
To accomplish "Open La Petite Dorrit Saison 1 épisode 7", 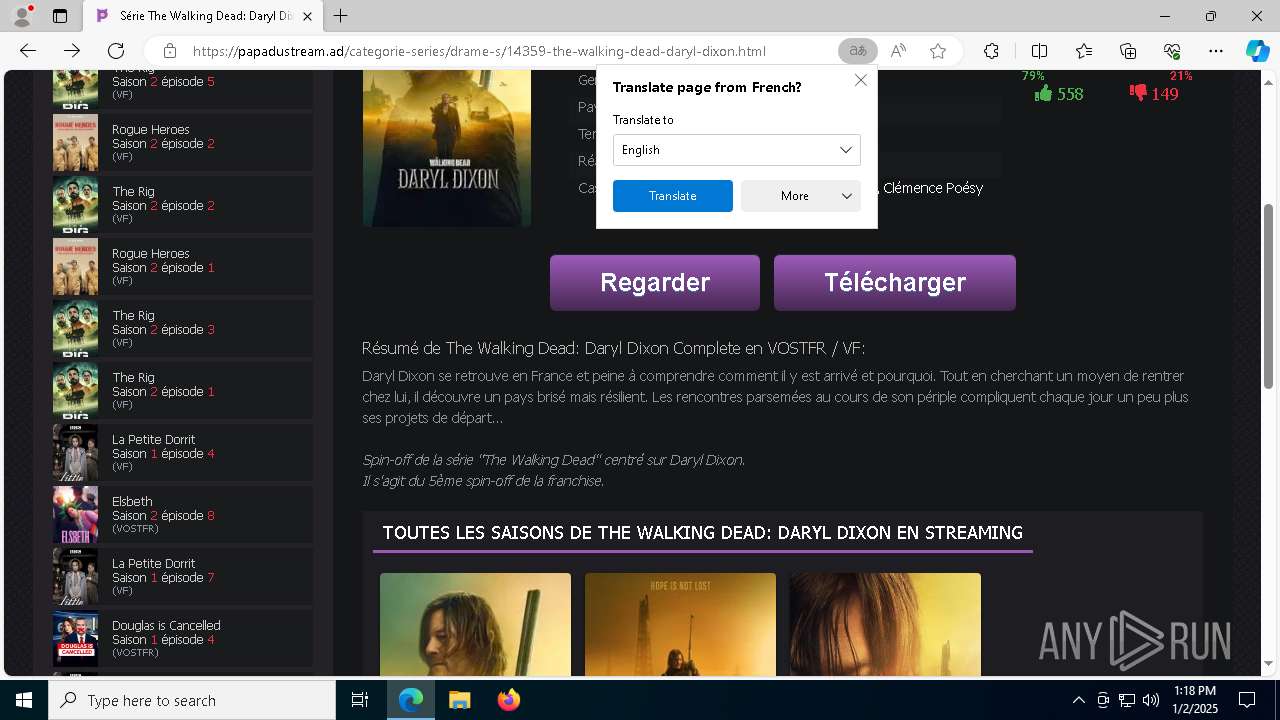I will point(182,577).
